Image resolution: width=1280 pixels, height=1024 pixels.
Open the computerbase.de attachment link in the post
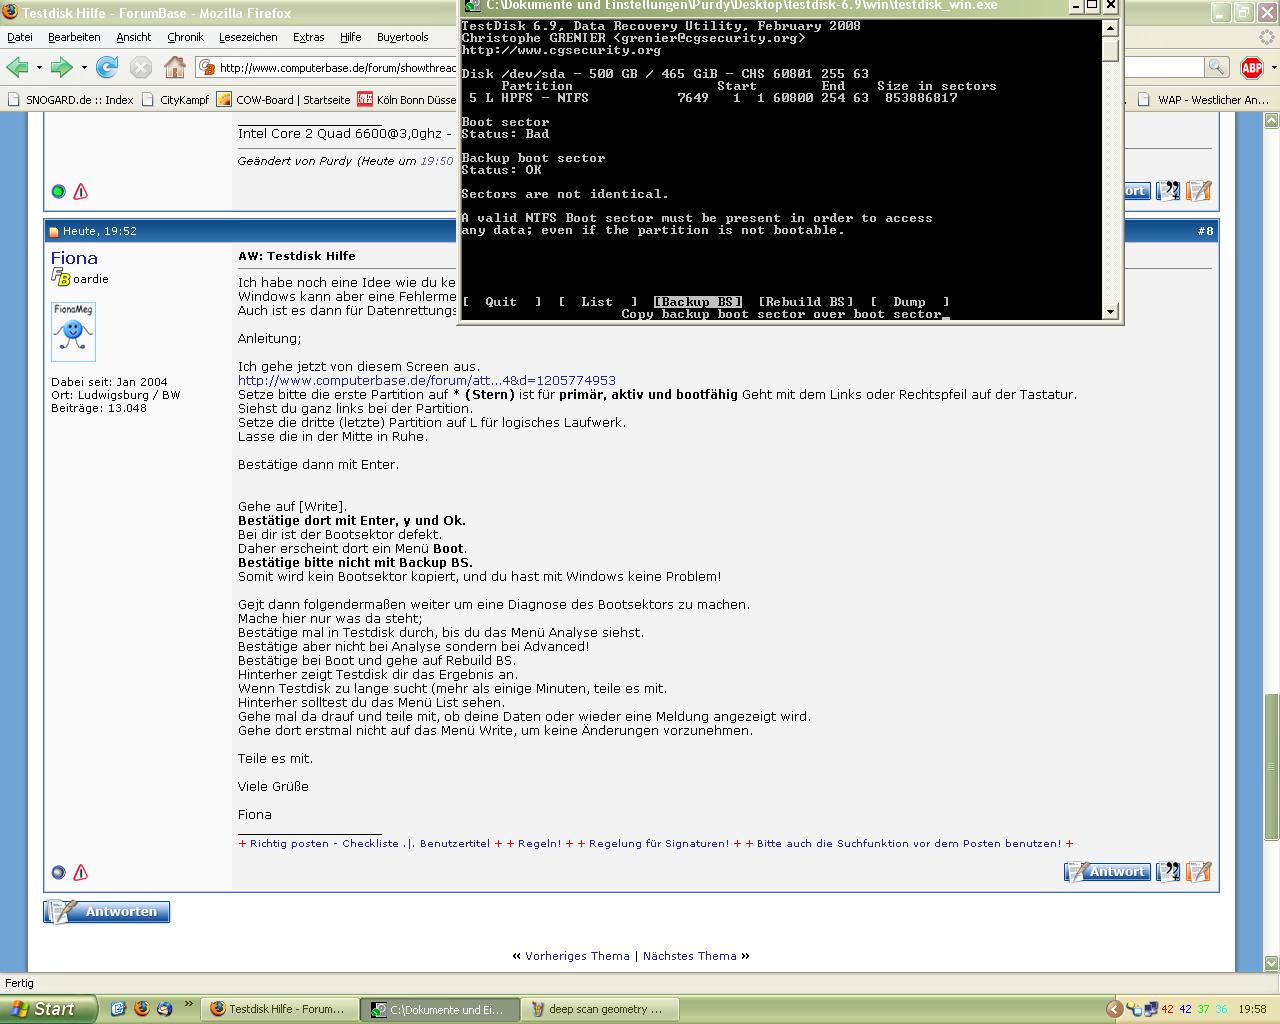tap(427, 380)
